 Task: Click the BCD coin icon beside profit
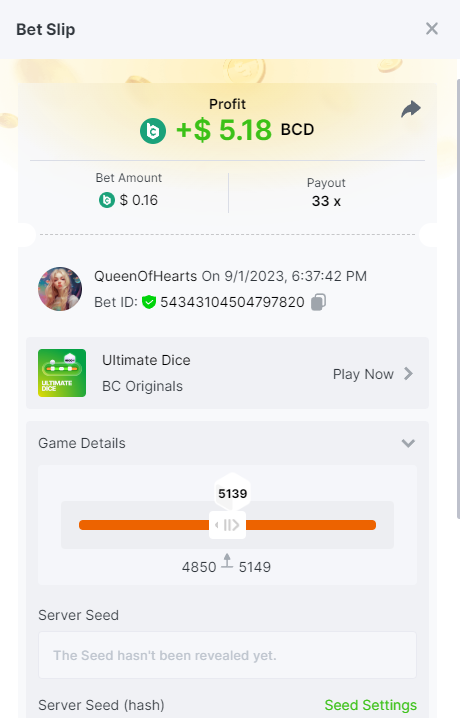[x=153, y=131]
